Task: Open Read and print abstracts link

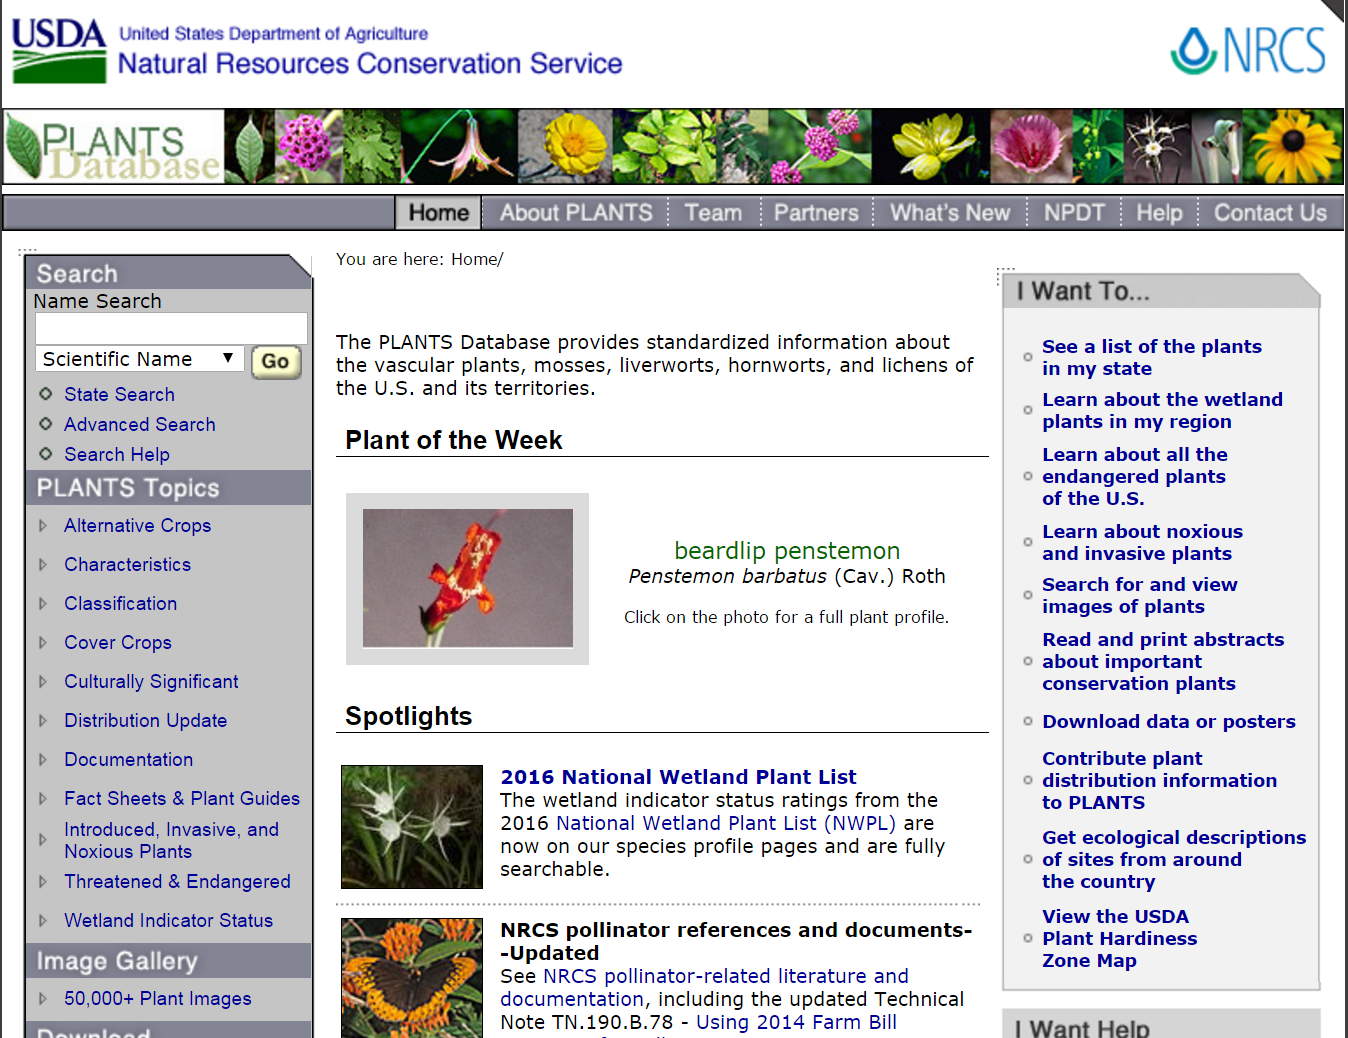Action: pyautogui.click(x=1163, y=662)
